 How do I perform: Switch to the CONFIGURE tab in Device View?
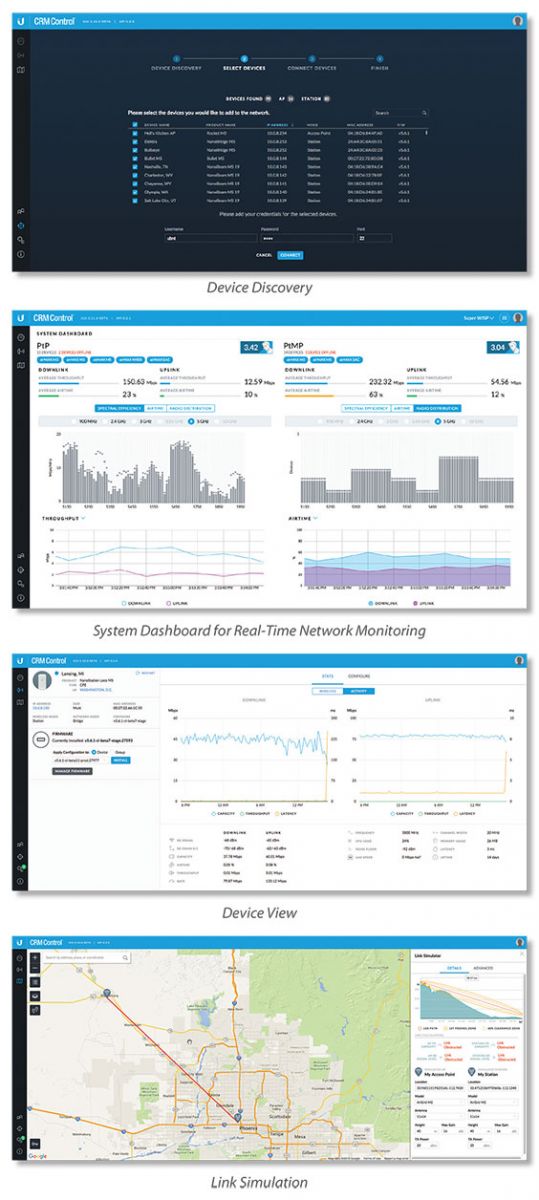[358, 675]
